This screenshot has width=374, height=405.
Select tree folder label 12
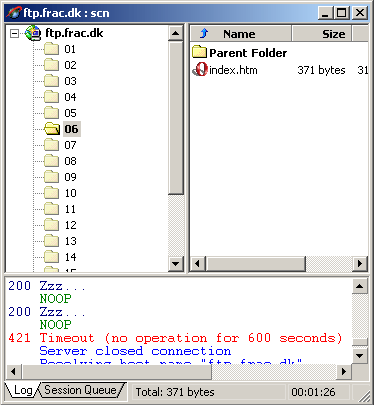click(70, 225)
